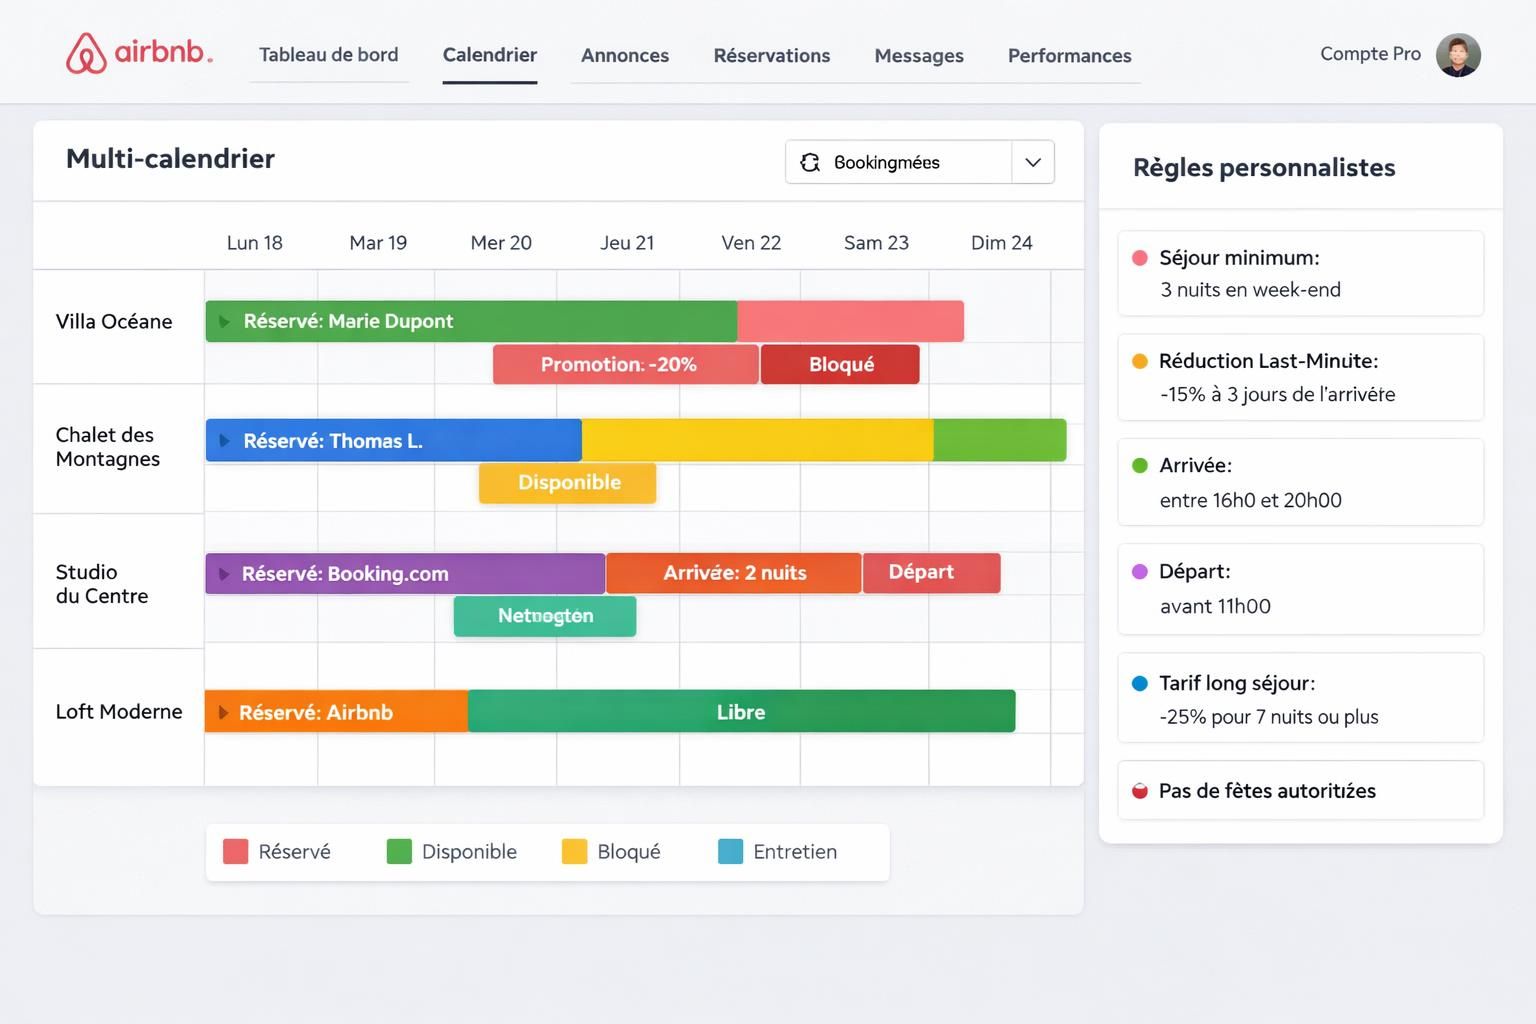Screen dimensions: 1536x1024
Task: Open the profile avatar menu
Action: click(x=1458, y=55)
